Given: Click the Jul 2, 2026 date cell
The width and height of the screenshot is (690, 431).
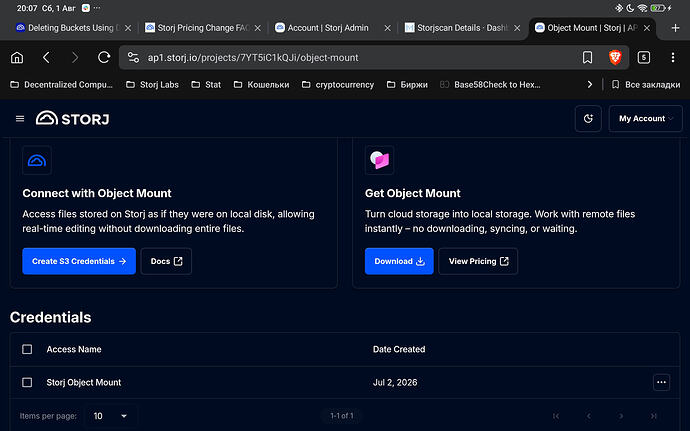Looking at the screenshot, I should coord(395,382).
